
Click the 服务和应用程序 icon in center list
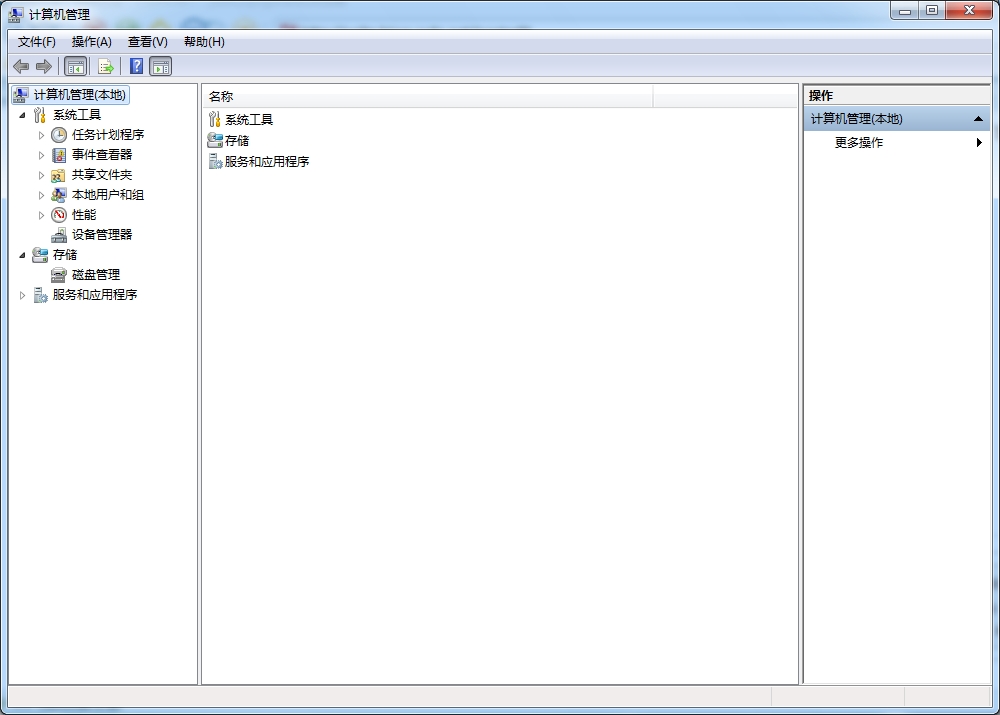(x=216, y=161)
